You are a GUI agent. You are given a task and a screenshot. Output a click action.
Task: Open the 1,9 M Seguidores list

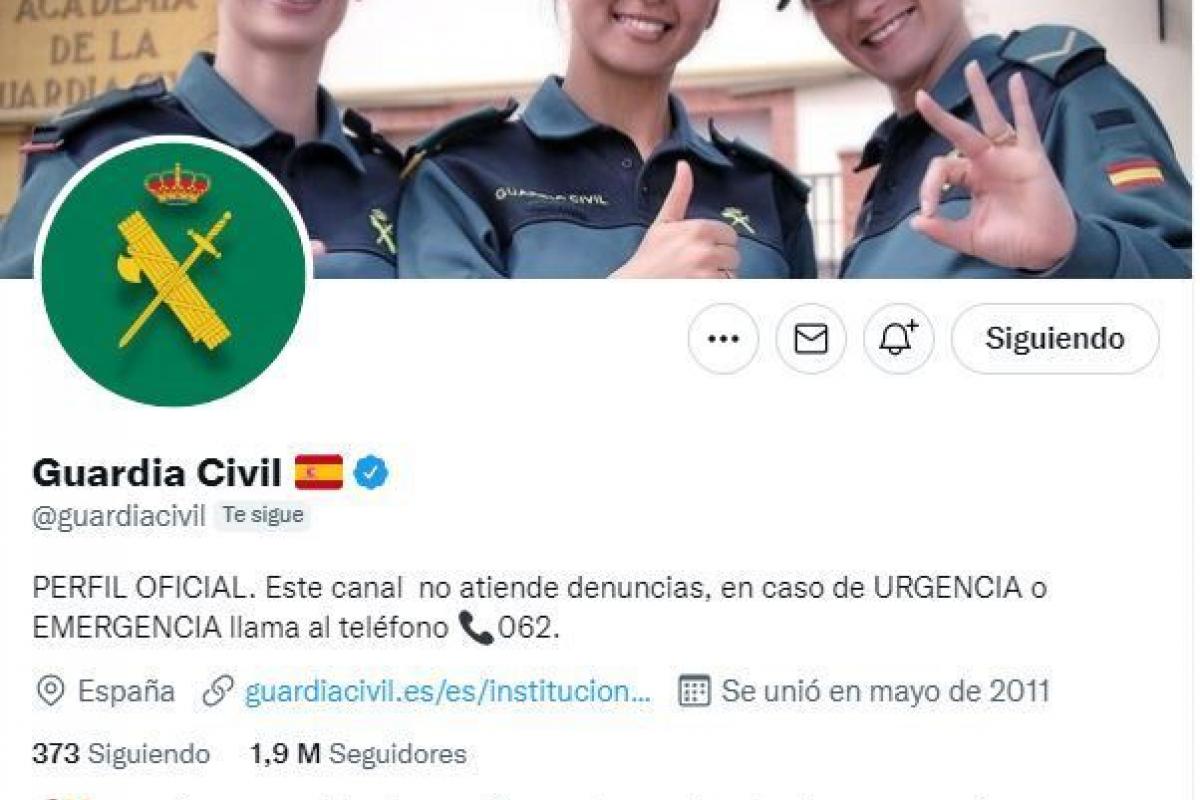coord(358,754)
